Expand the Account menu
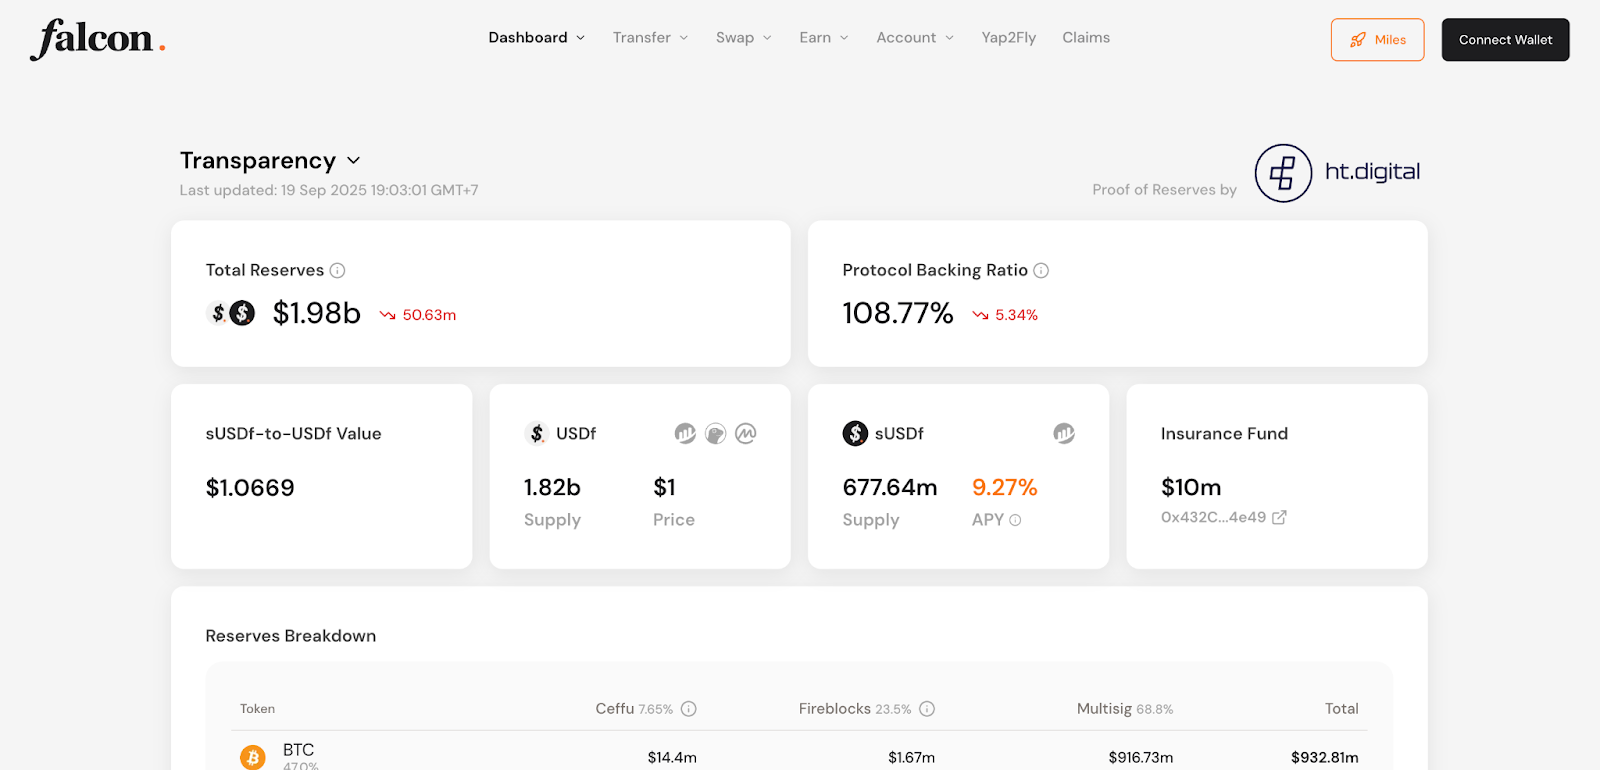 (915, 38)
